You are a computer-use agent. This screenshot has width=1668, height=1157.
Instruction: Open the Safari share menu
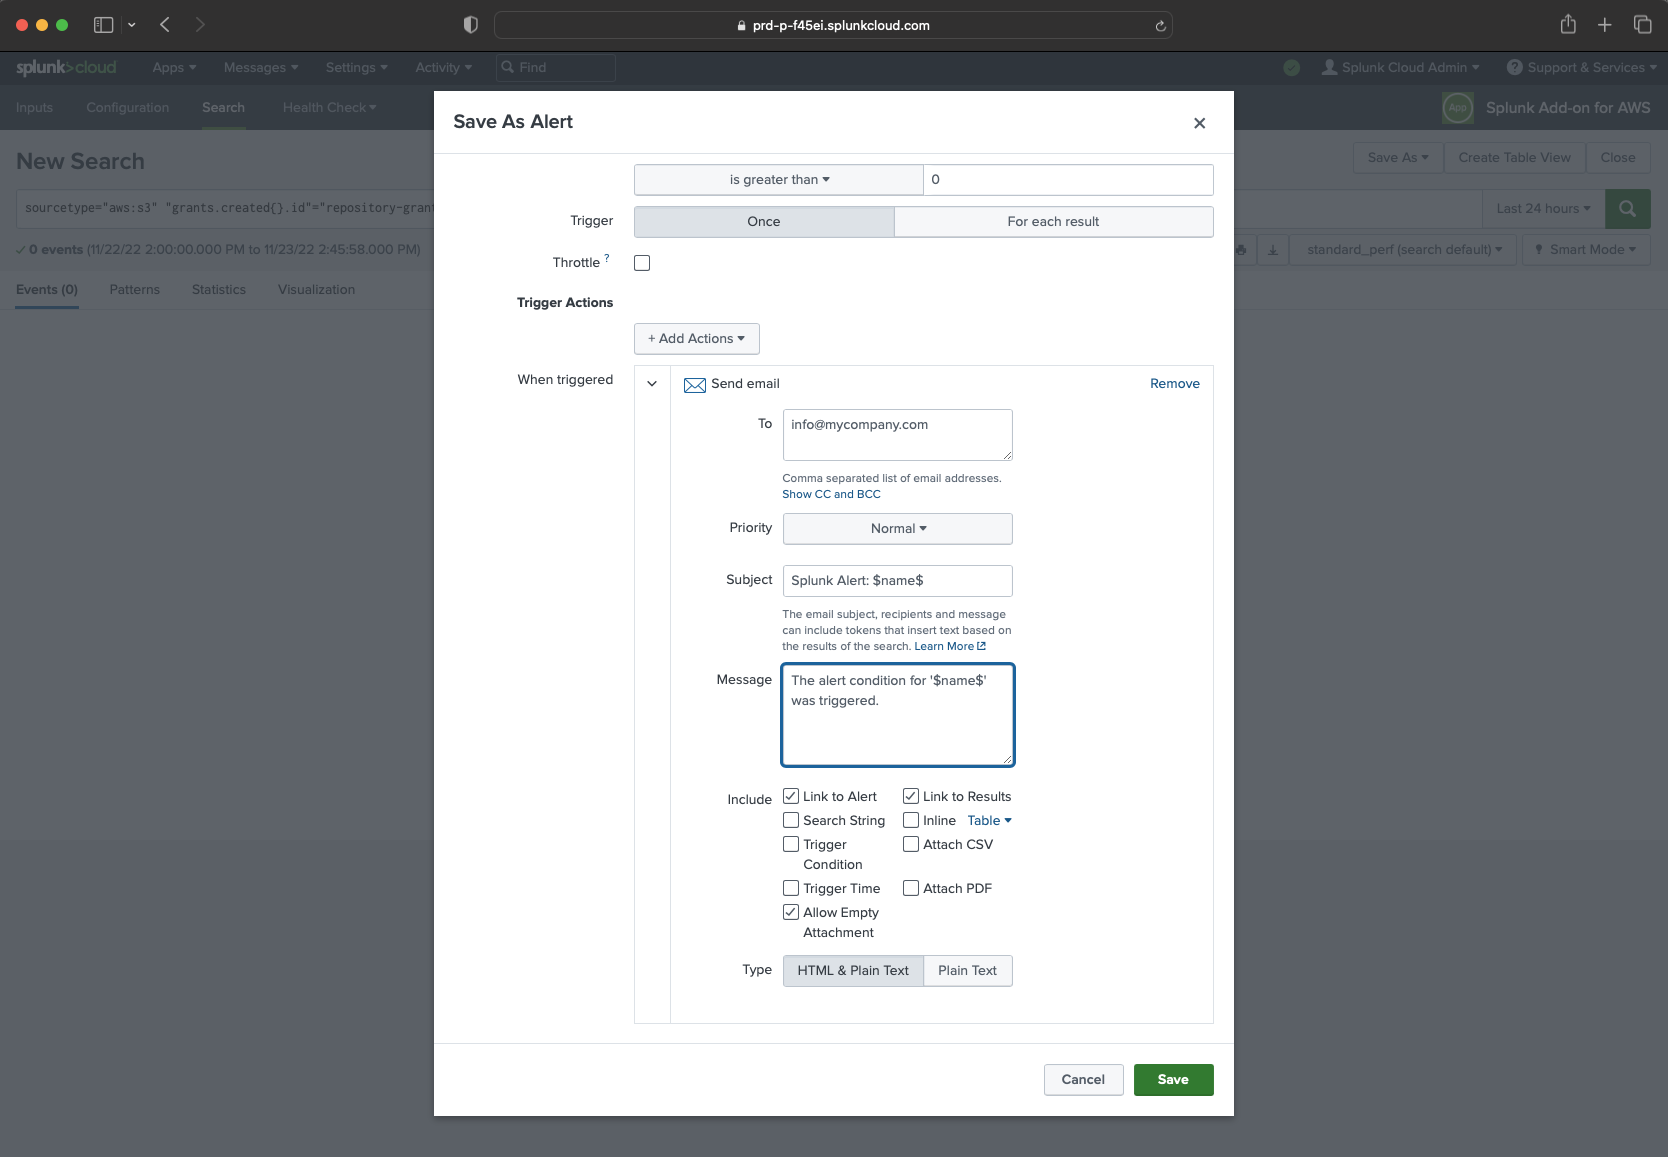tap(1568, 25)
